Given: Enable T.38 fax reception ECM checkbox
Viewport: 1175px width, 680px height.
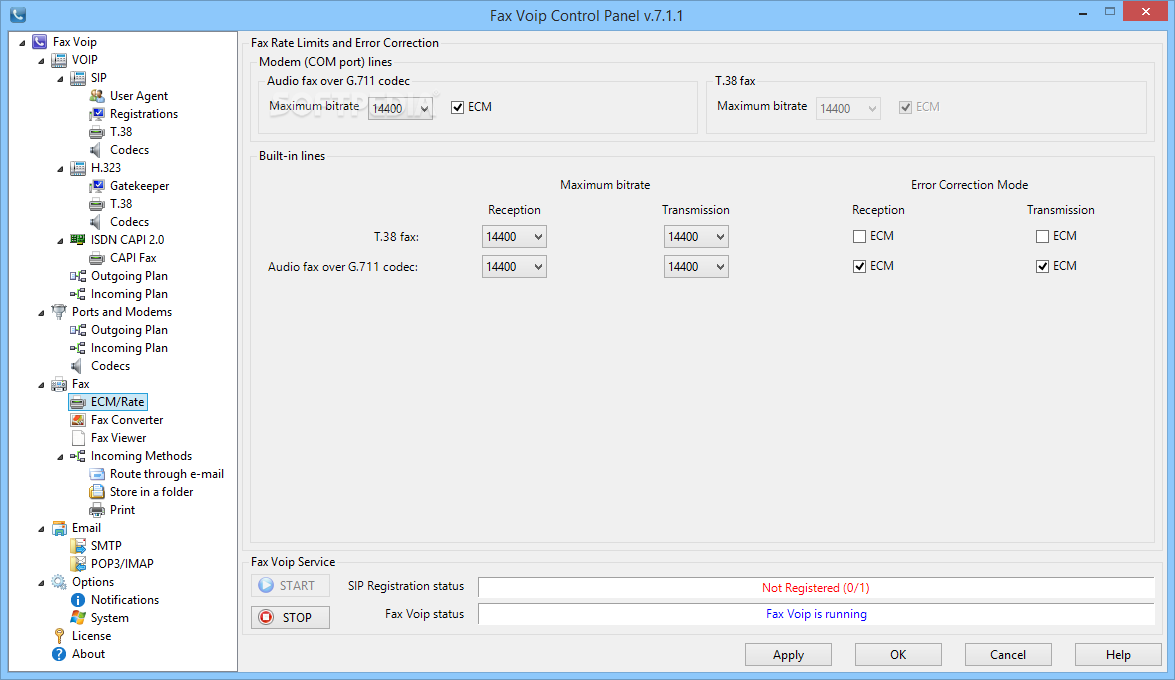Looking at the screenshot, I should point(860,236).
